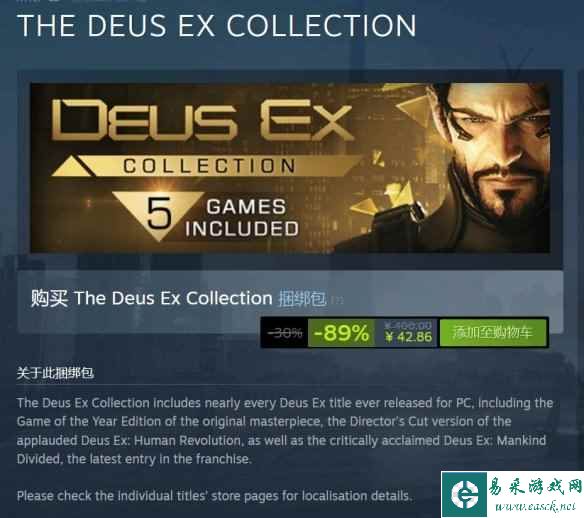Click the green 易采游戏网 logo icon
Viewport: 584px width, 518px height.
(x=464, y=494)
